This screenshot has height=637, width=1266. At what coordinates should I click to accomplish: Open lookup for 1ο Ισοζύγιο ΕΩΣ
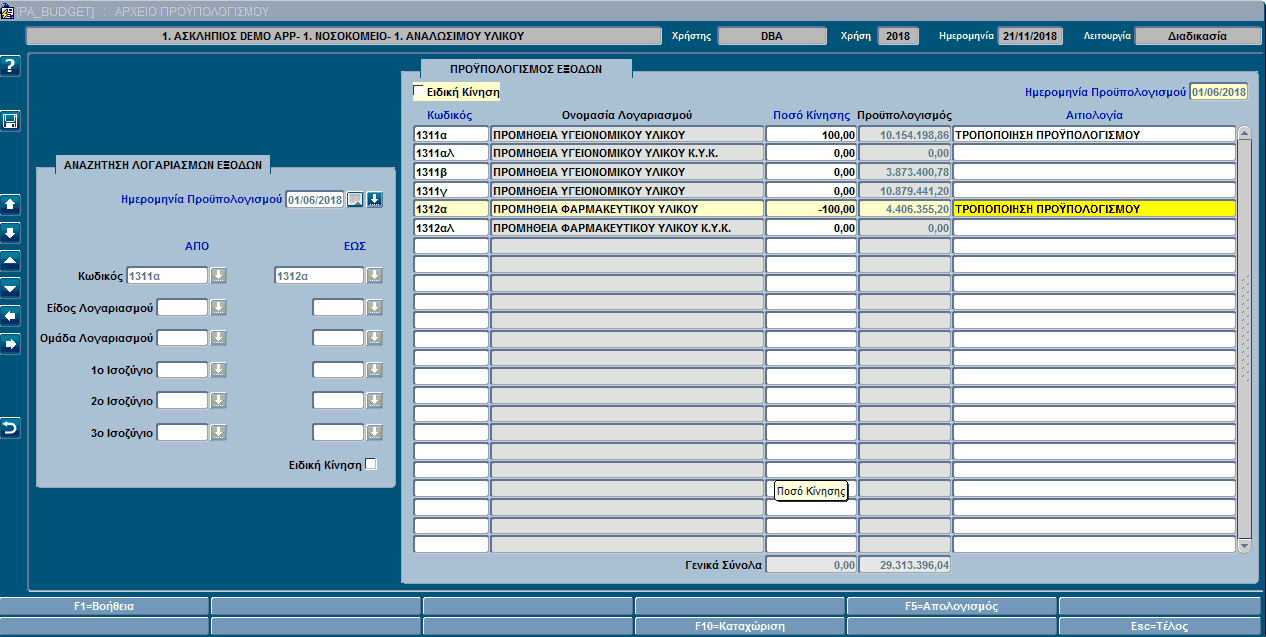pyautogui.click(x=374, y=370)
